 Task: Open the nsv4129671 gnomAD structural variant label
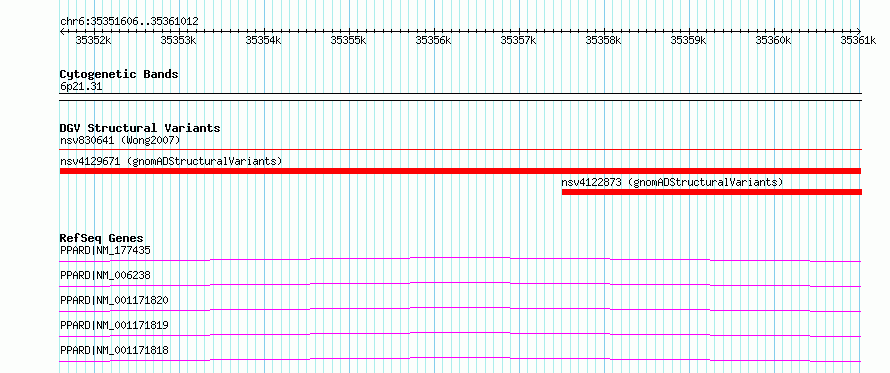171,161
